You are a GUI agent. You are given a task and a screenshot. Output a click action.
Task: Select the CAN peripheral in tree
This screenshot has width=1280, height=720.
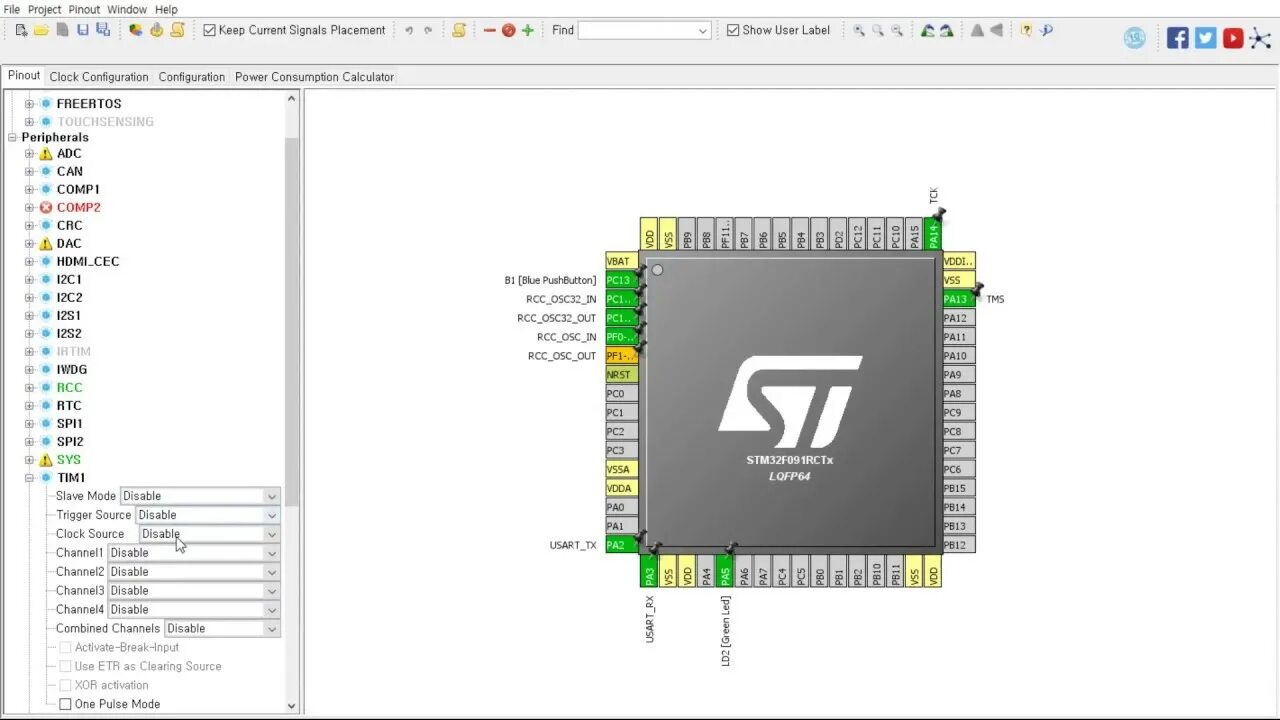70,172
